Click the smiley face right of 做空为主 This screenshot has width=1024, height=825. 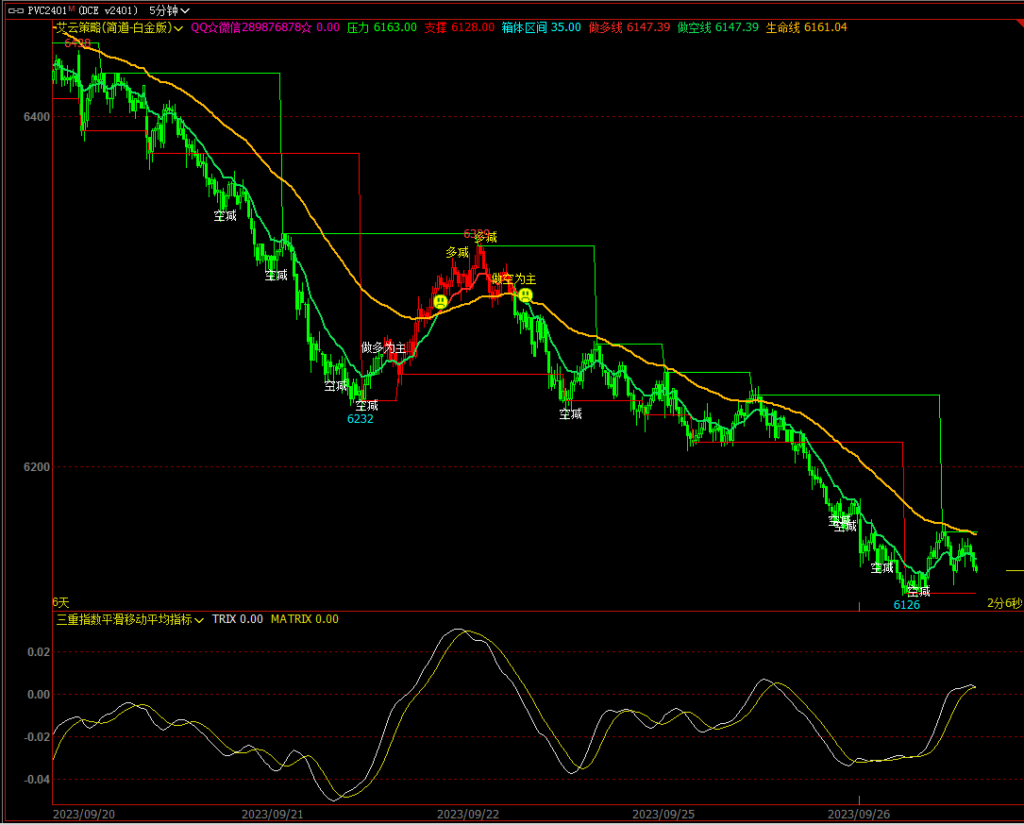click(x=525, y=295)
